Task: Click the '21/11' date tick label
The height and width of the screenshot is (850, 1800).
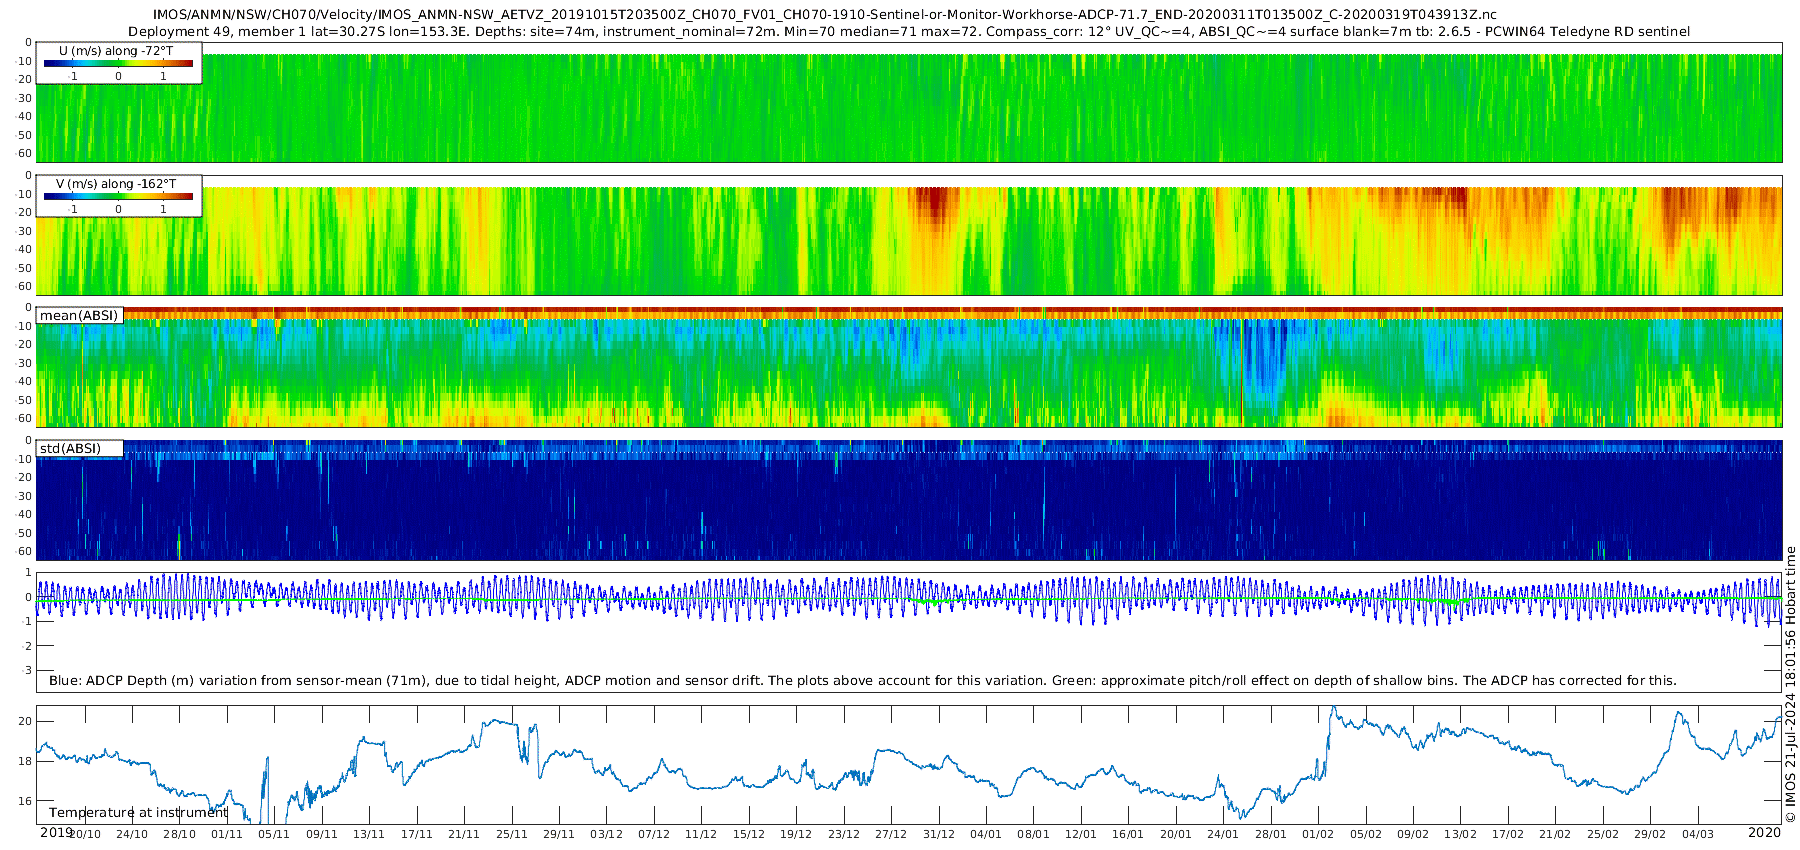Action: pyautogui.click(x=464, y=834)
